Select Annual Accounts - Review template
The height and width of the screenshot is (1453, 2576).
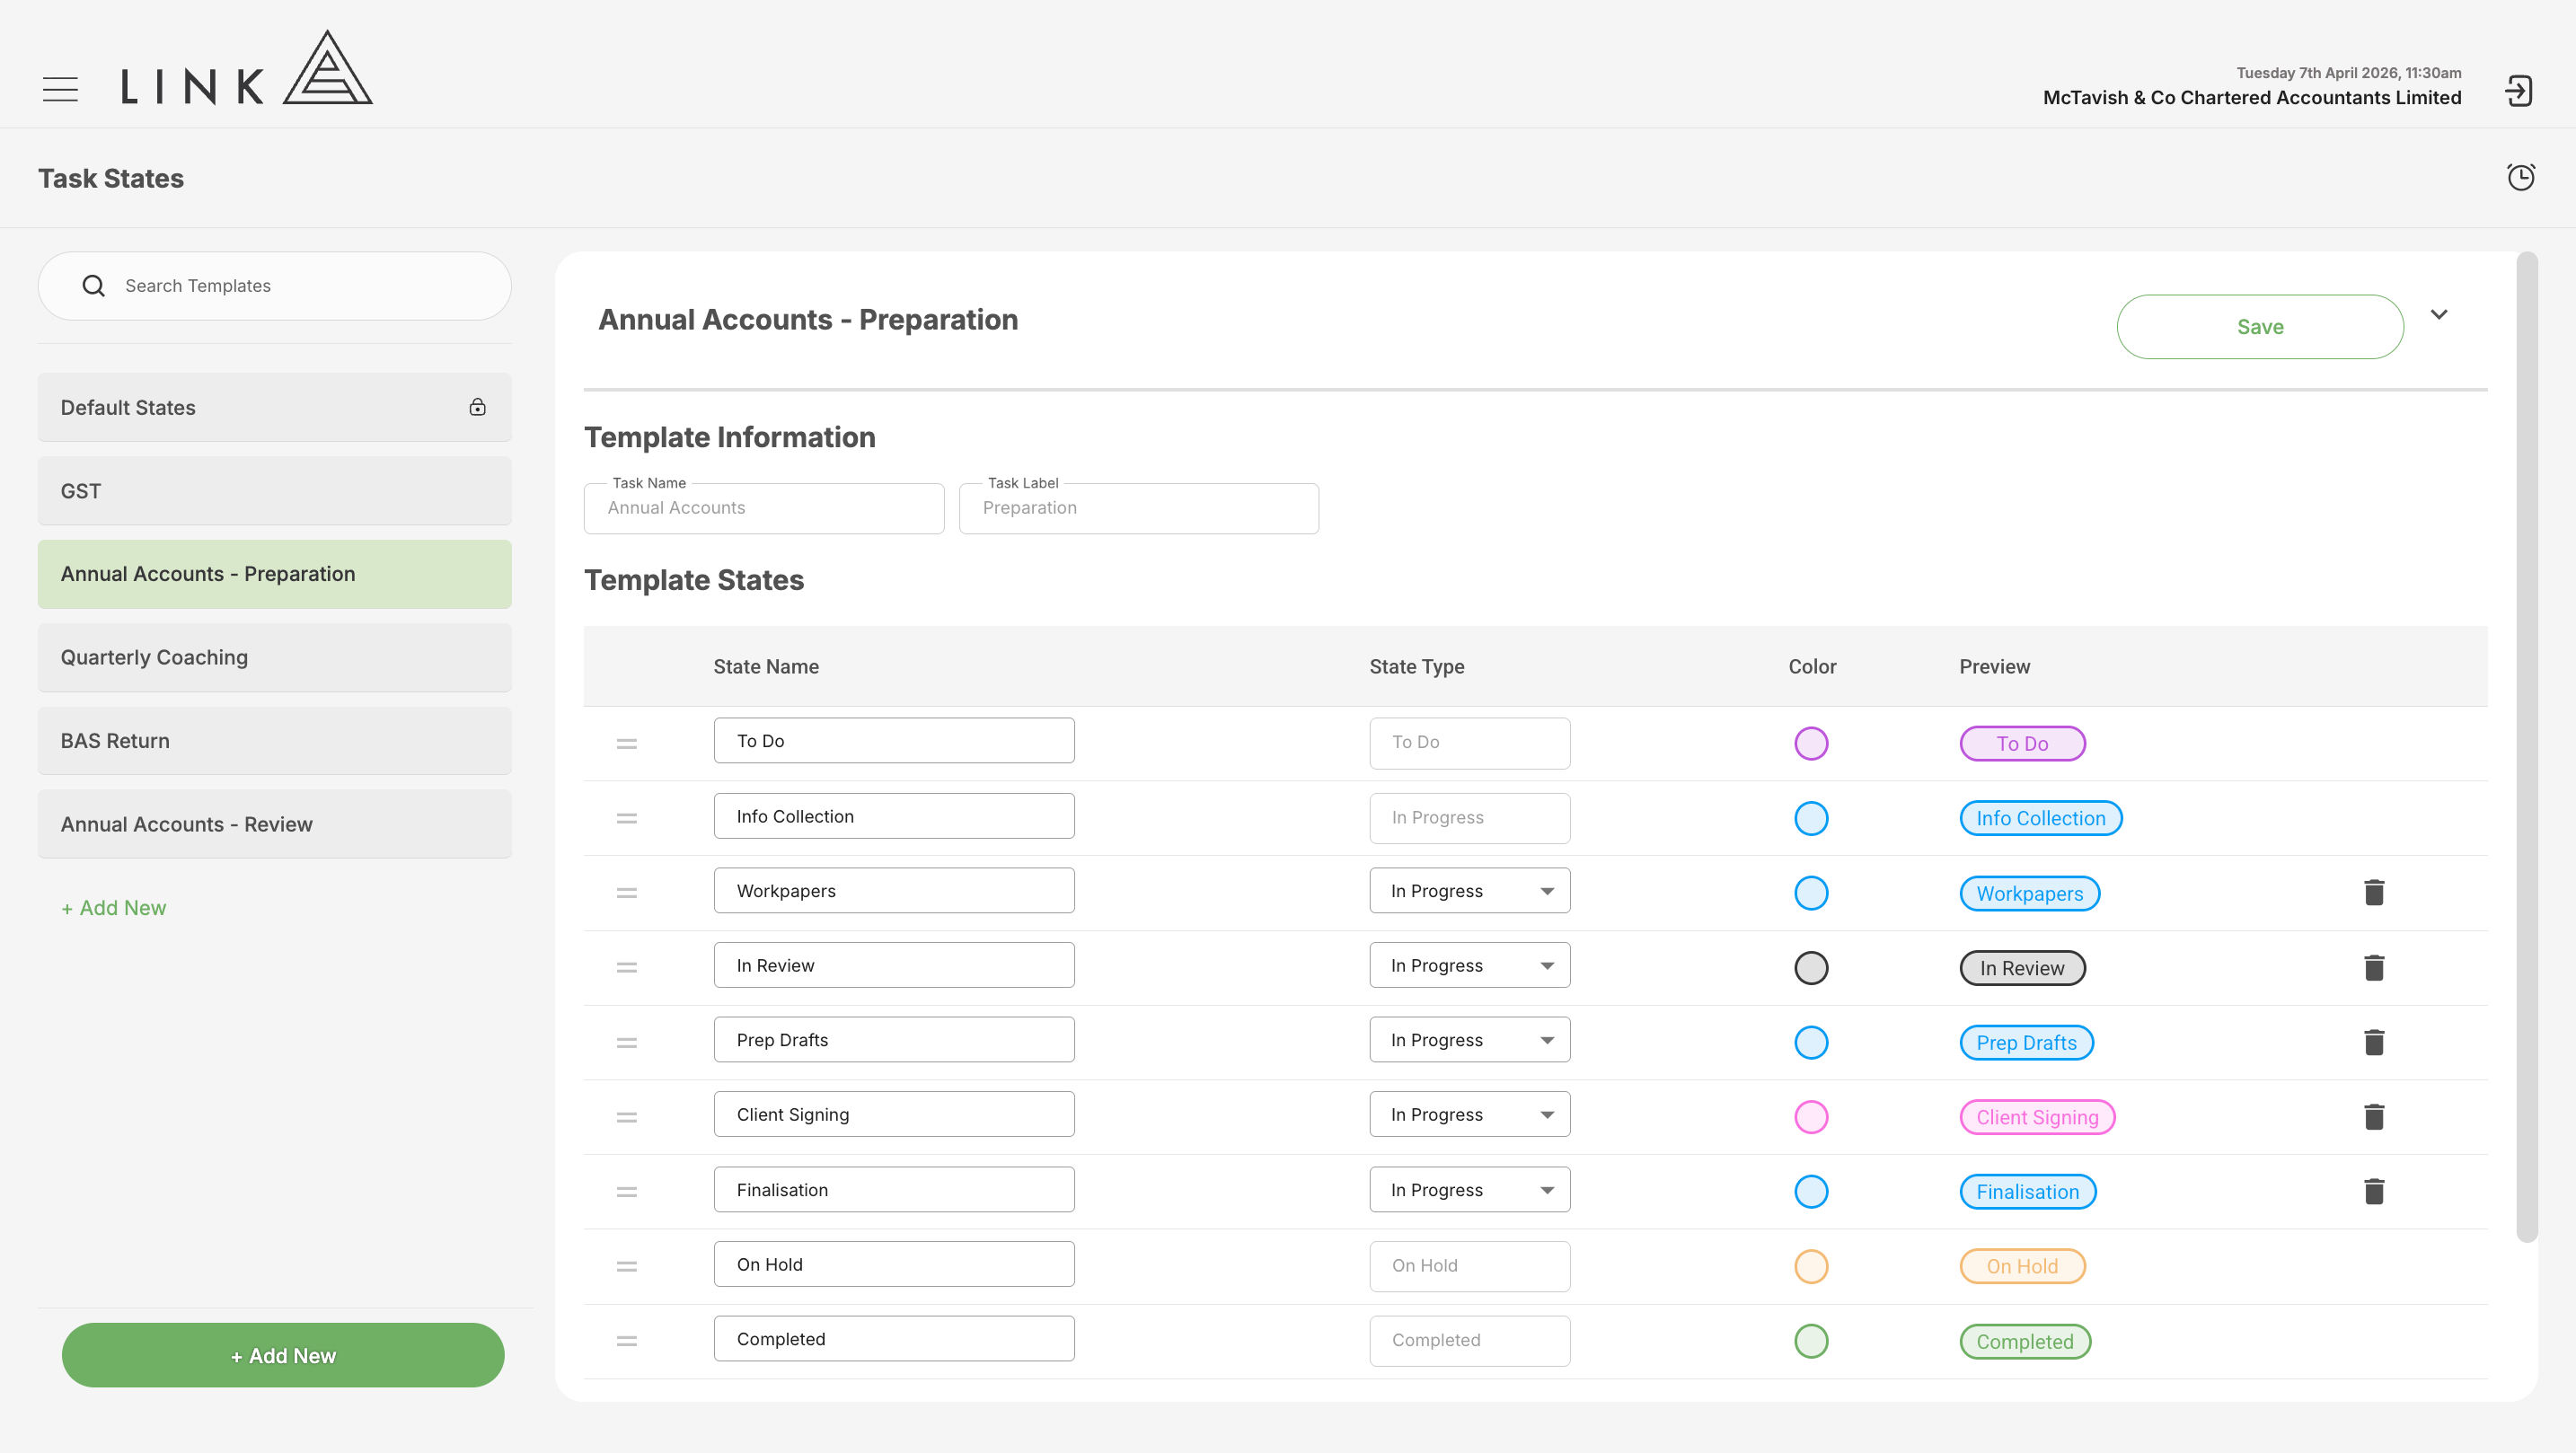(274, 824)
